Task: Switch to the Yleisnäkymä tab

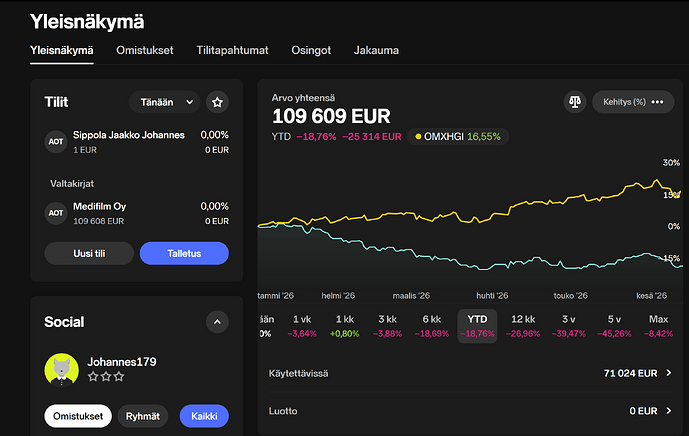Action: pos(62,50)
